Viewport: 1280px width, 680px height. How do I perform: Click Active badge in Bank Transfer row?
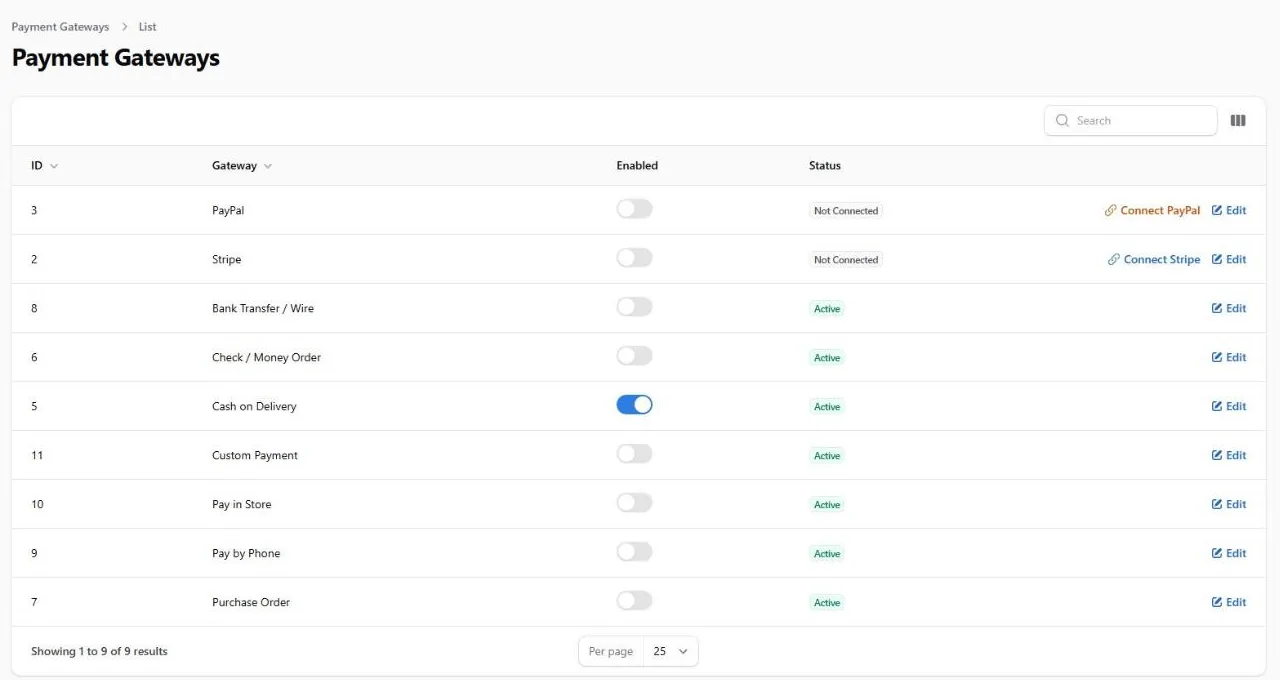[x=827, y=309]
